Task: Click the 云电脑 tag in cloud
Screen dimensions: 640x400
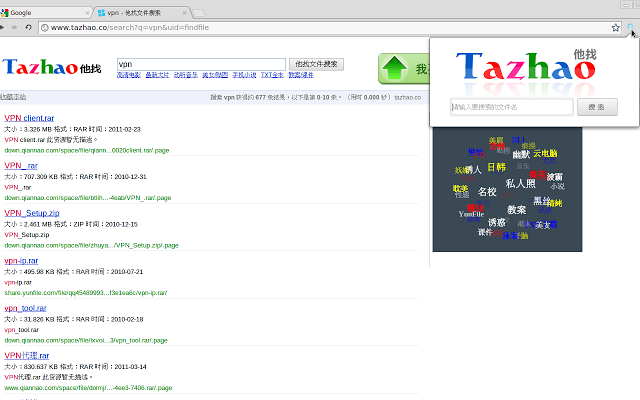Action: click(x=545, y=153)
